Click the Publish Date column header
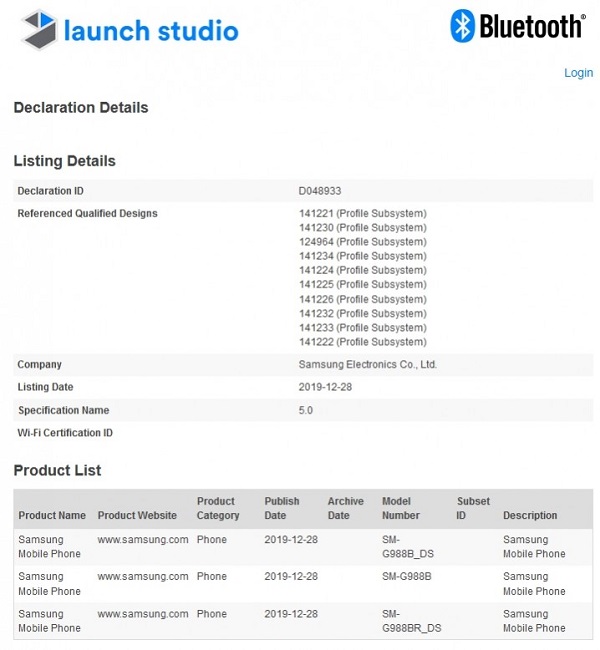The height and width of the screenshot is (650, 600). (x=282, y=508)
